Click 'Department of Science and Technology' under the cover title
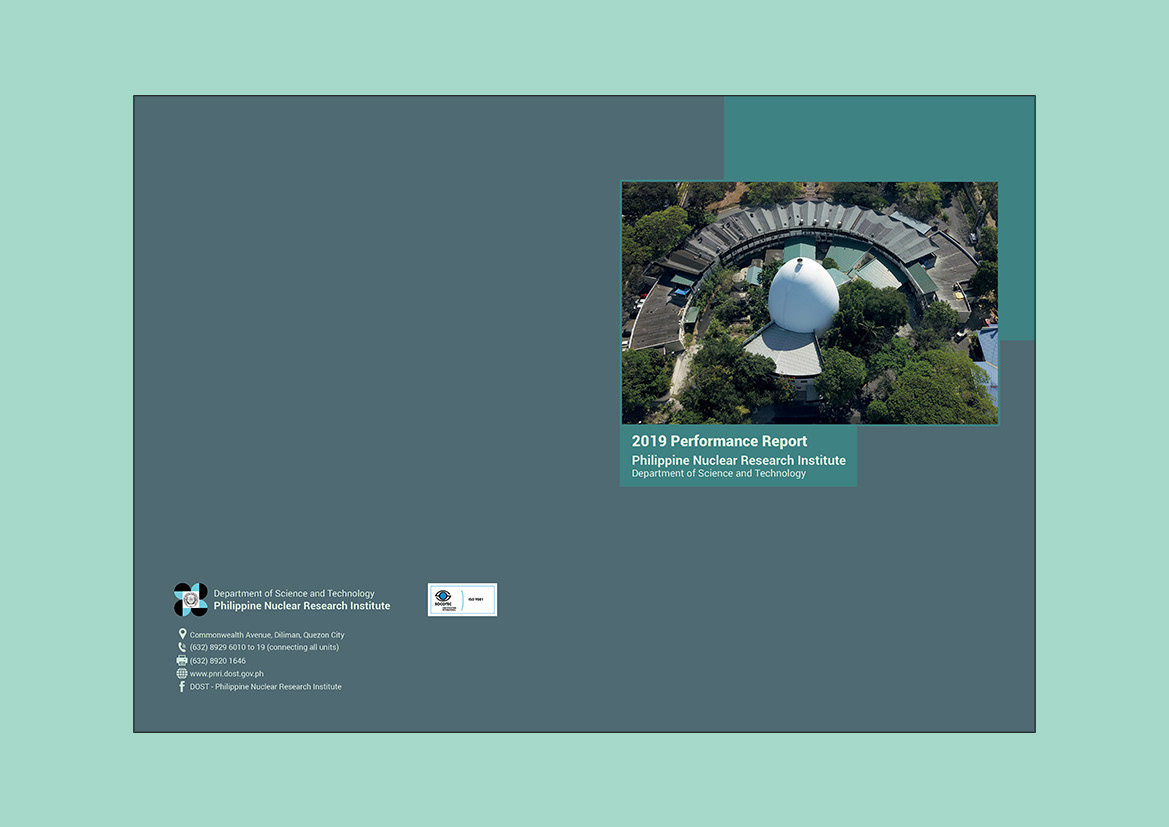This screenshot has width=1169, height=827. click(719, 474)
